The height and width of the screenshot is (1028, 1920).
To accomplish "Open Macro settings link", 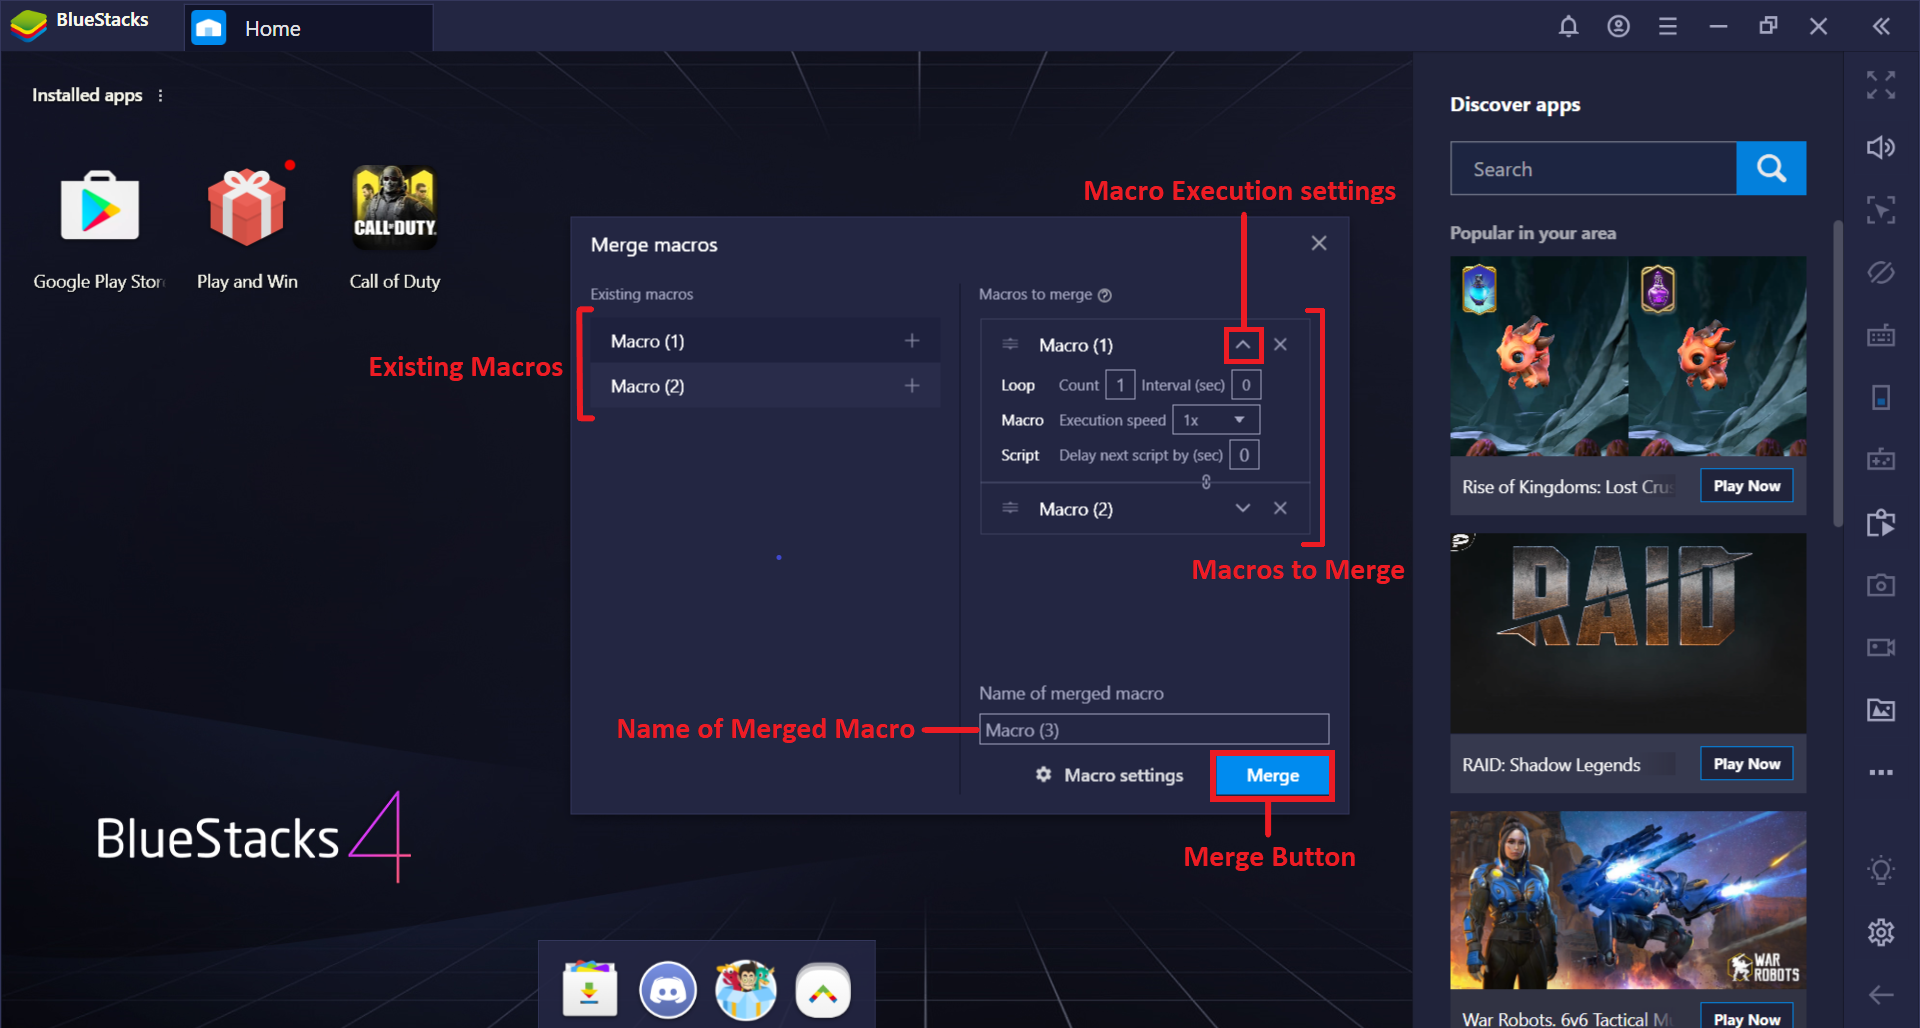I will point(1109,775).
